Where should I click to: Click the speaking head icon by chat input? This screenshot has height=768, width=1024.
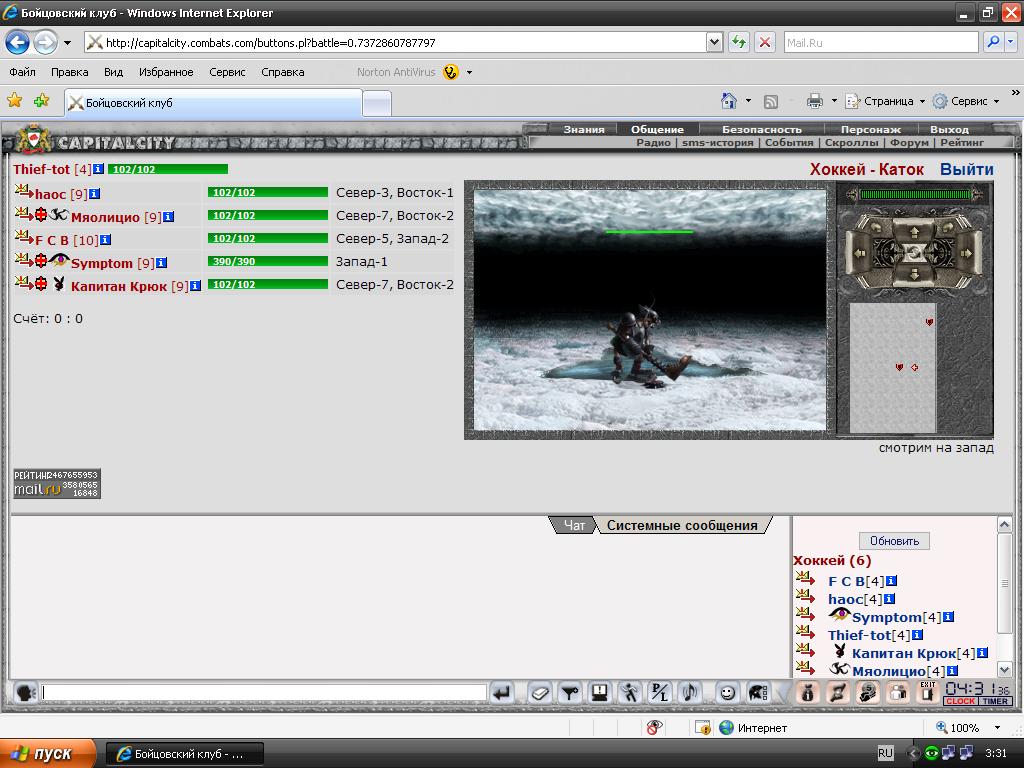point(25,692)
